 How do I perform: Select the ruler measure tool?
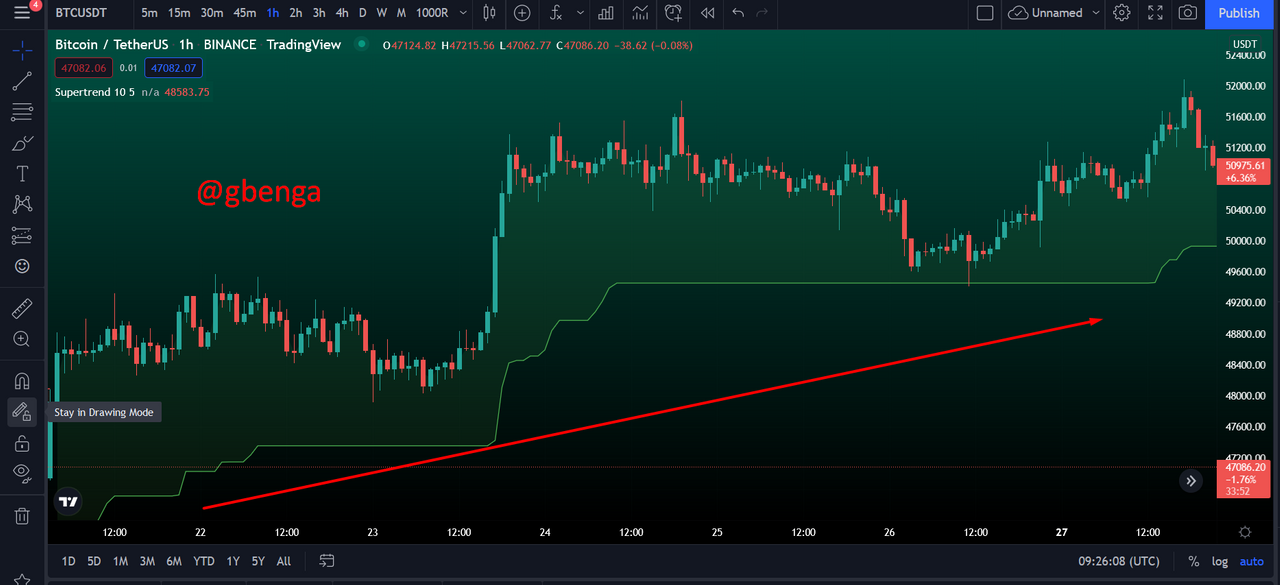tap(22, 309)
